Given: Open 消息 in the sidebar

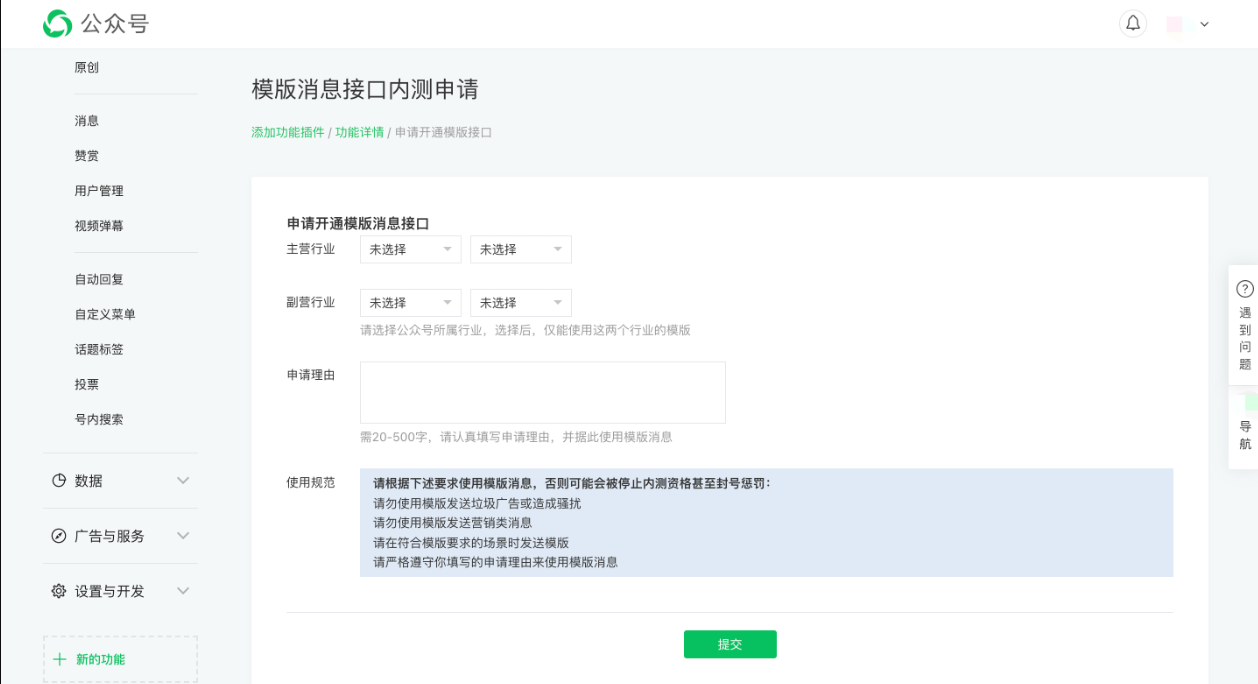Looking at the screenshot, I should coord(87,121).
